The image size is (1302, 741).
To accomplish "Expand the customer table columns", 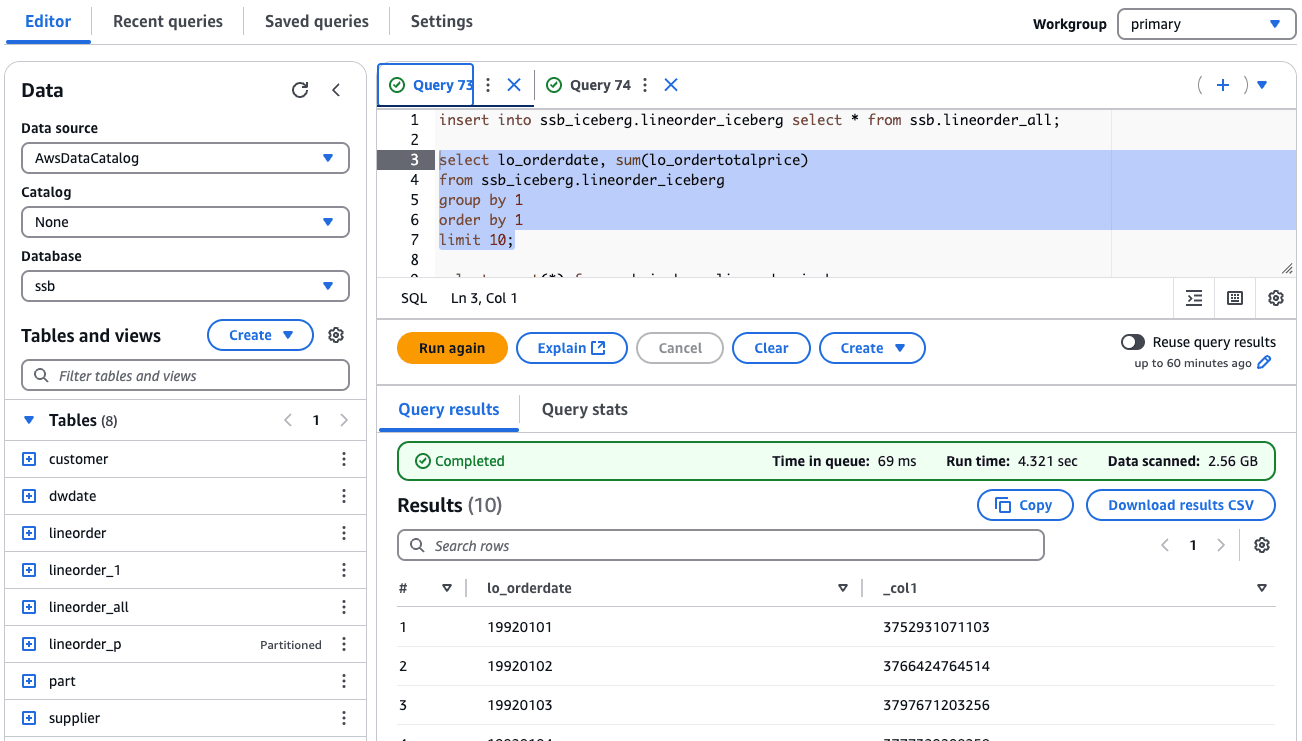I will click(x=29, y=459).
